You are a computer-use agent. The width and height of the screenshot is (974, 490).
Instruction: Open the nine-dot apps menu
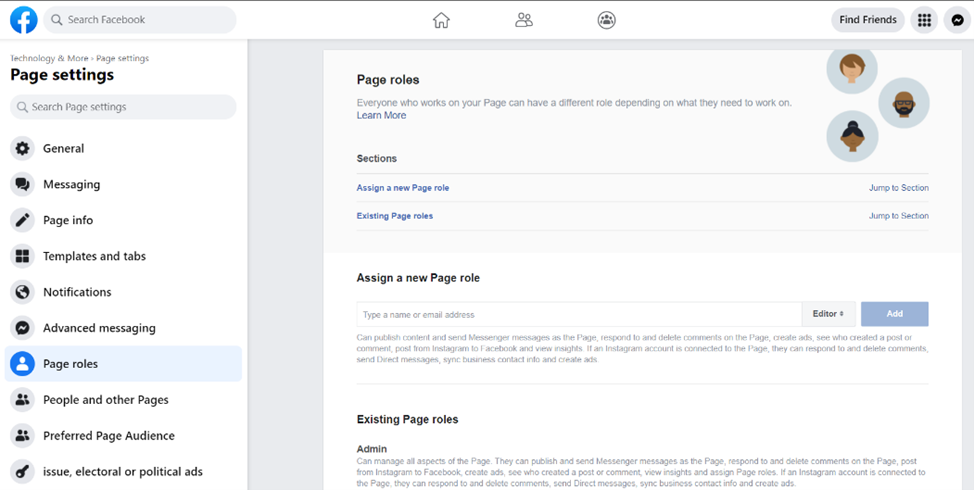pyautogui.click(x=924, y=20)
